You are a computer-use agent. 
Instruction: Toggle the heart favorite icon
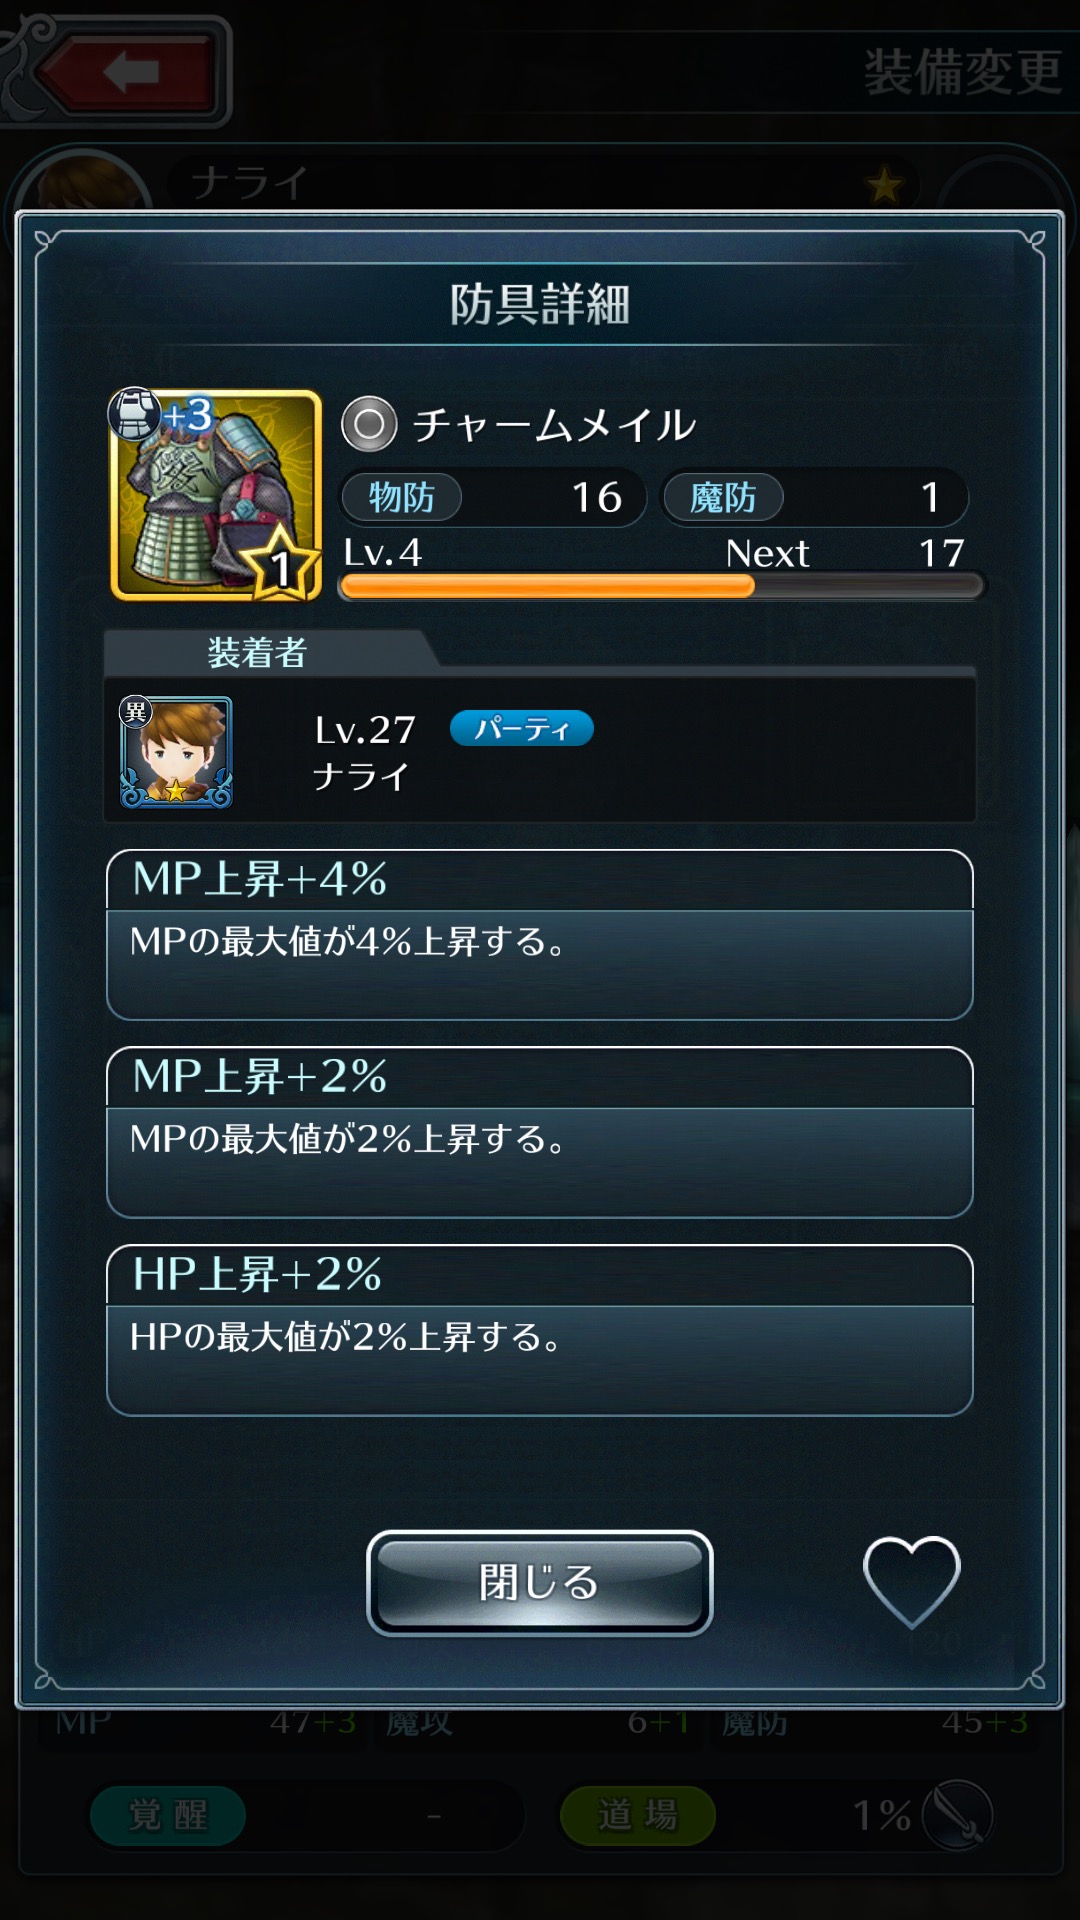point(911,1582)
